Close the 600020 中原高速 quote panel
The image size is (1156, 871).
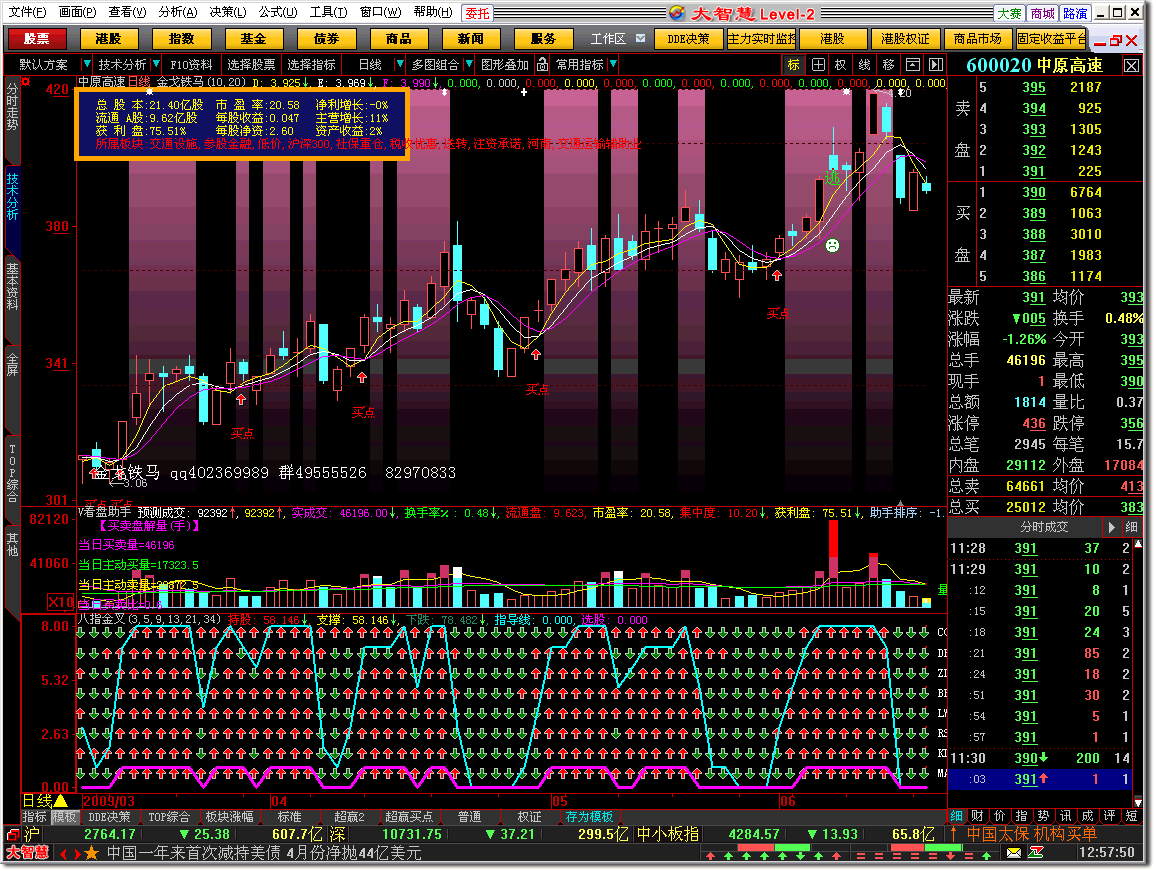(x=1131, y=66)
